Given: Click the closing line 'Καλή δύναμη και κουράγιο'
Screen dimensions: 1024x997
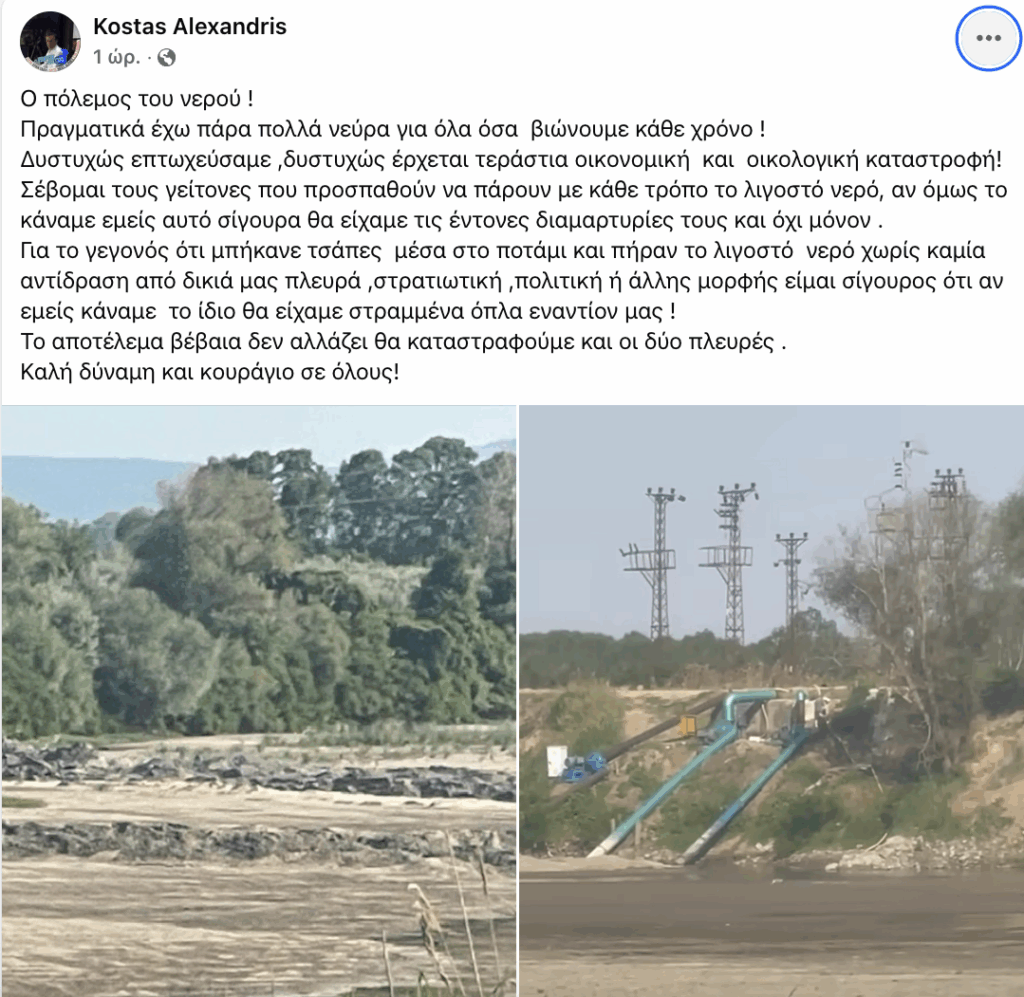Looking at the screenshot, I should [210, 372].
